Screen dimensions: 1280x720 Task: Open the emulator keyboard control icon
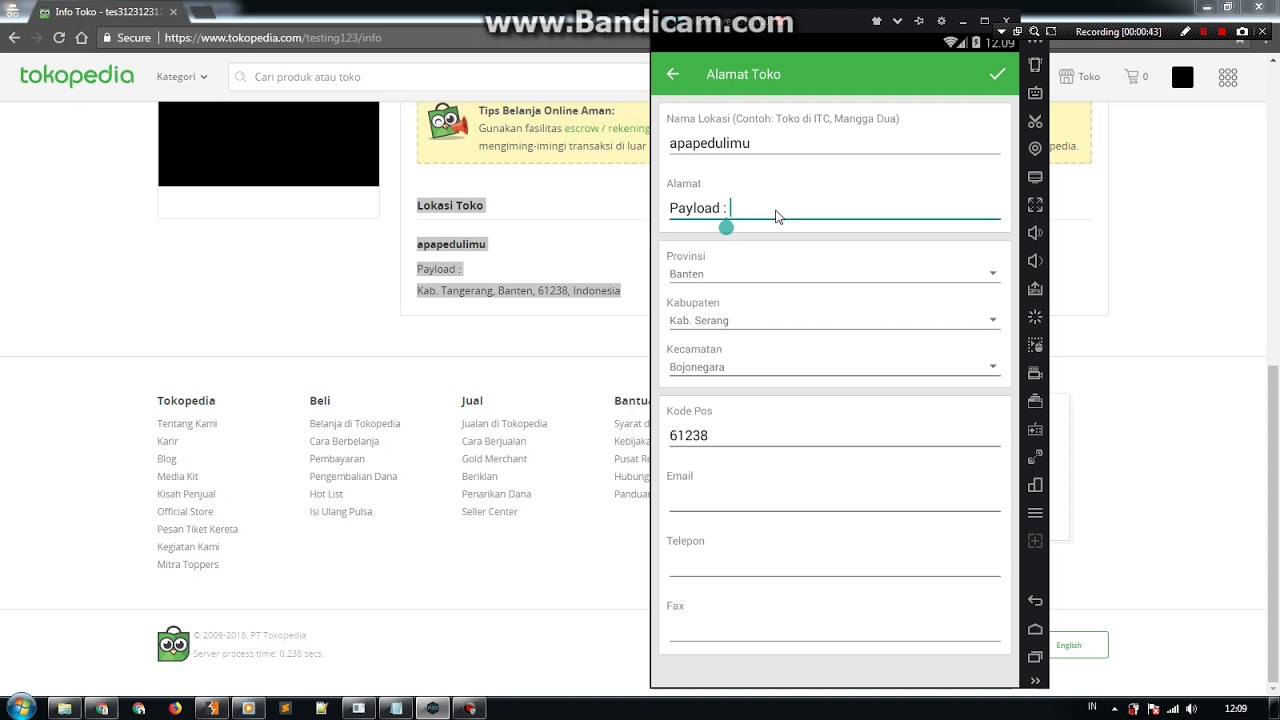tap(1035, 93)
